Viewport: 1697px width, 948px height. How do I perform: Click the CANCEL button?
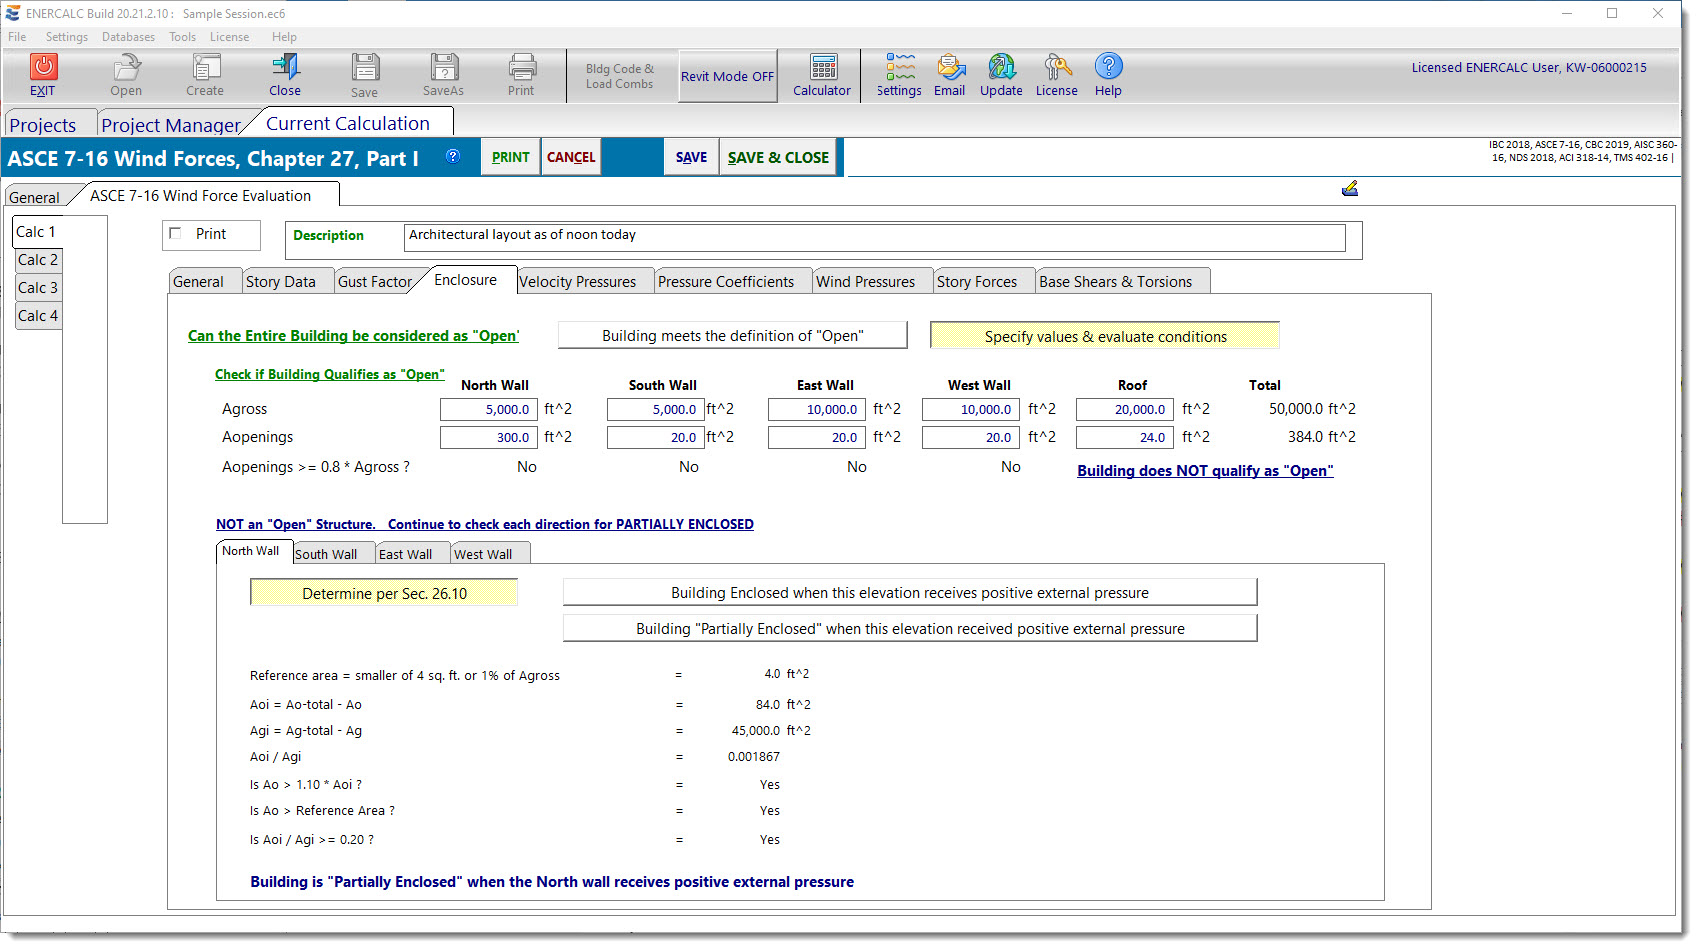(x=571, y=157)
